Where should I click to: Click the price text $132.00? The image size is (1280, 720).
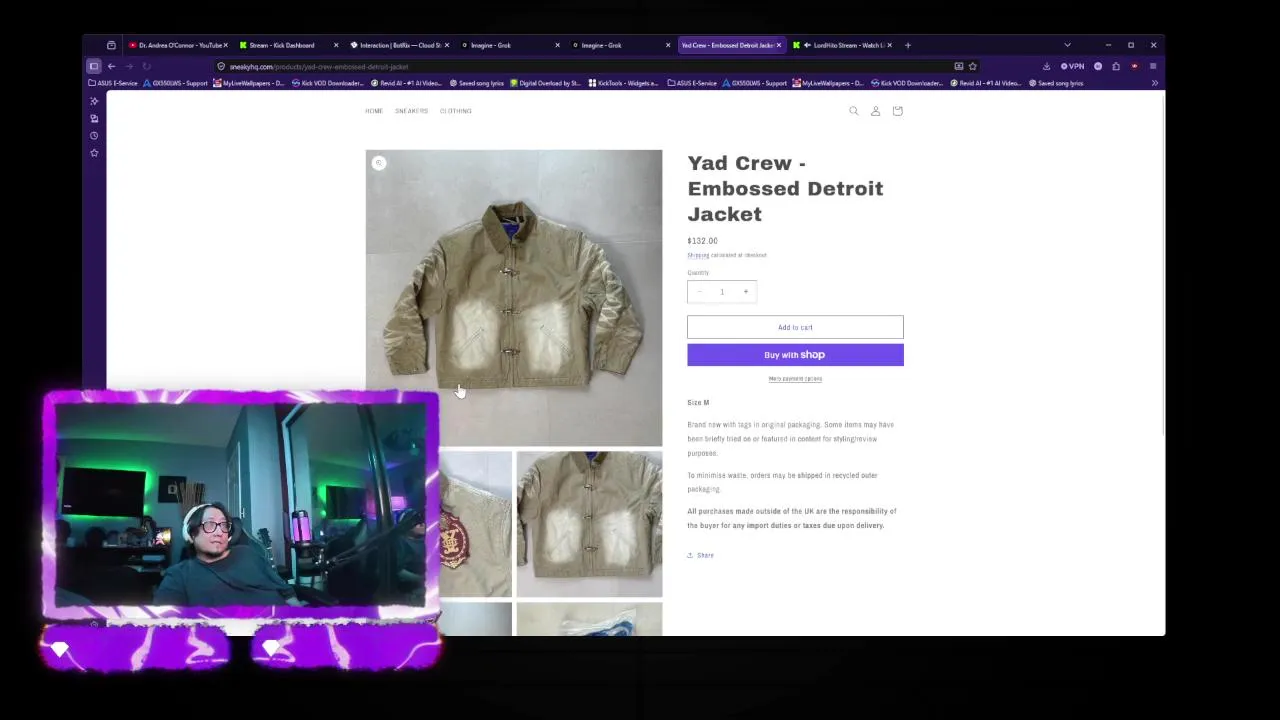click(x=702, y=241)
